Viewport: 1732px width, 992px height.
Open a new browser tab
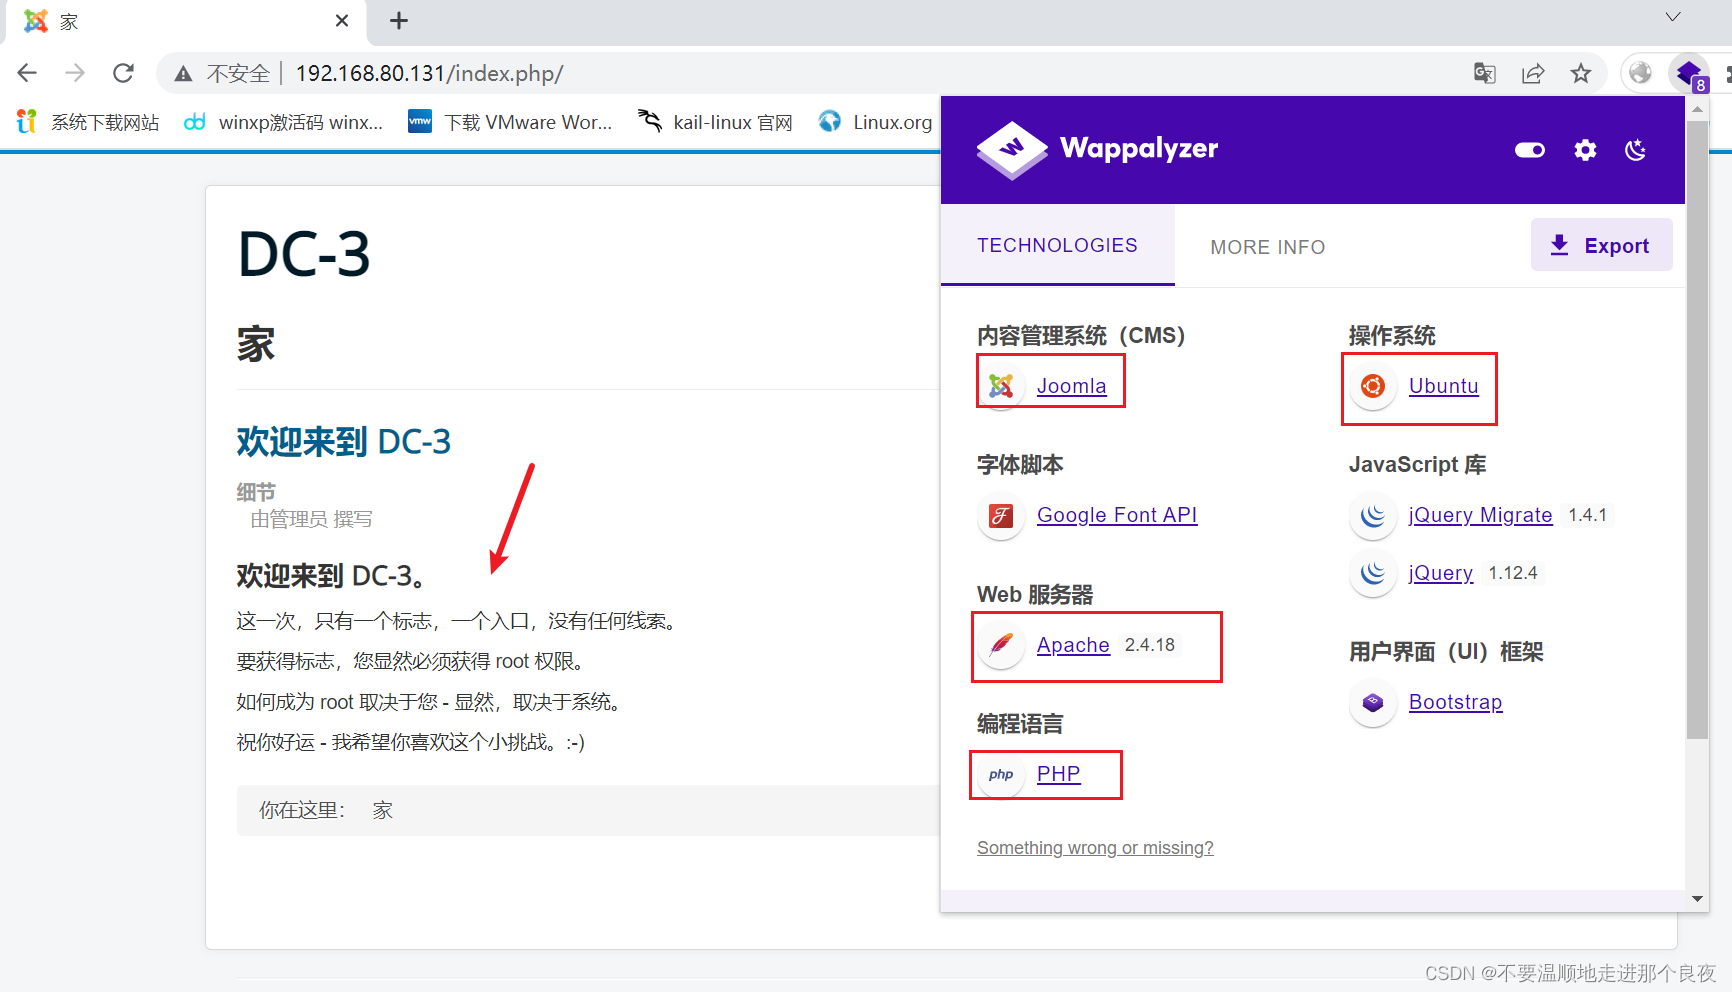[399, 21]
